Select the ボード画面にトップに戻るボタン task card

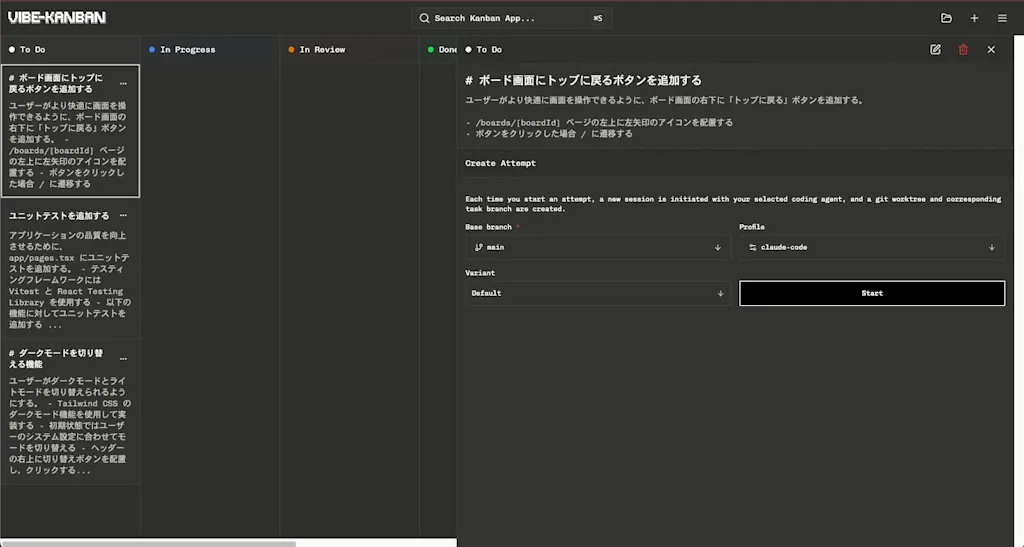click(71, 131)
